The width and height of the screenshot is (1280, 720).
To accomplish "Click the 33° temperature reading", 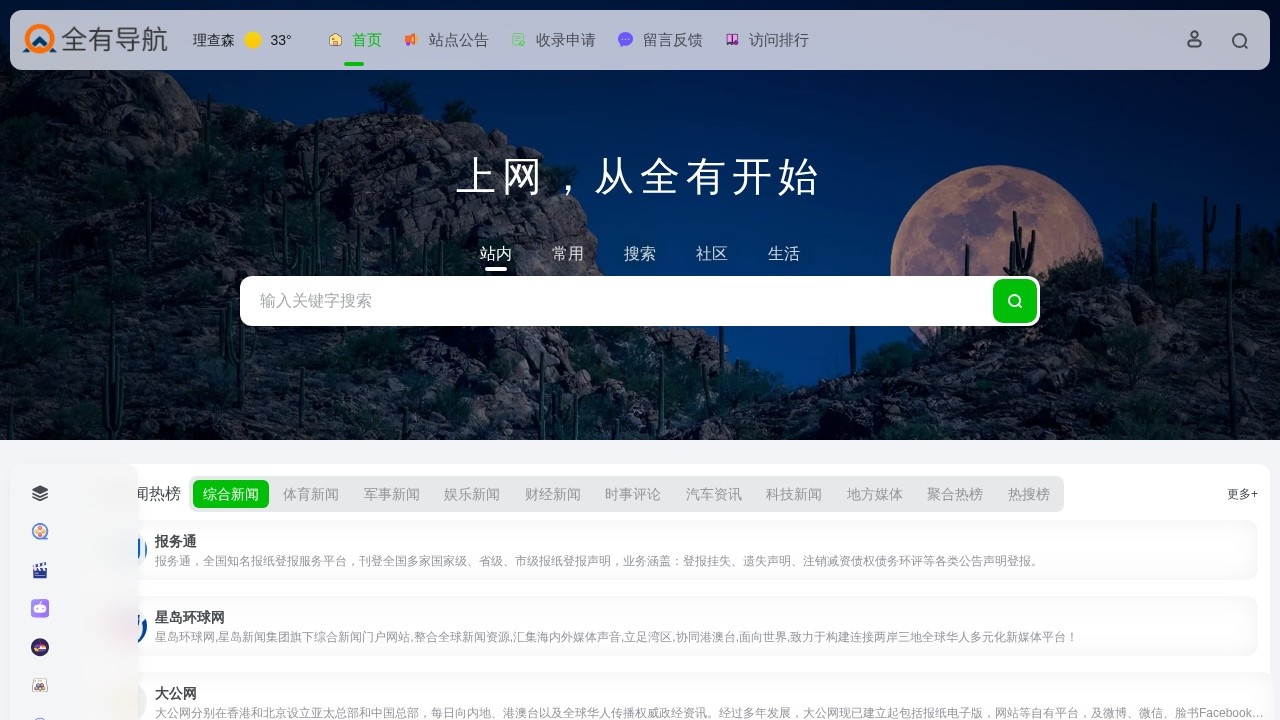I will 281,40.
